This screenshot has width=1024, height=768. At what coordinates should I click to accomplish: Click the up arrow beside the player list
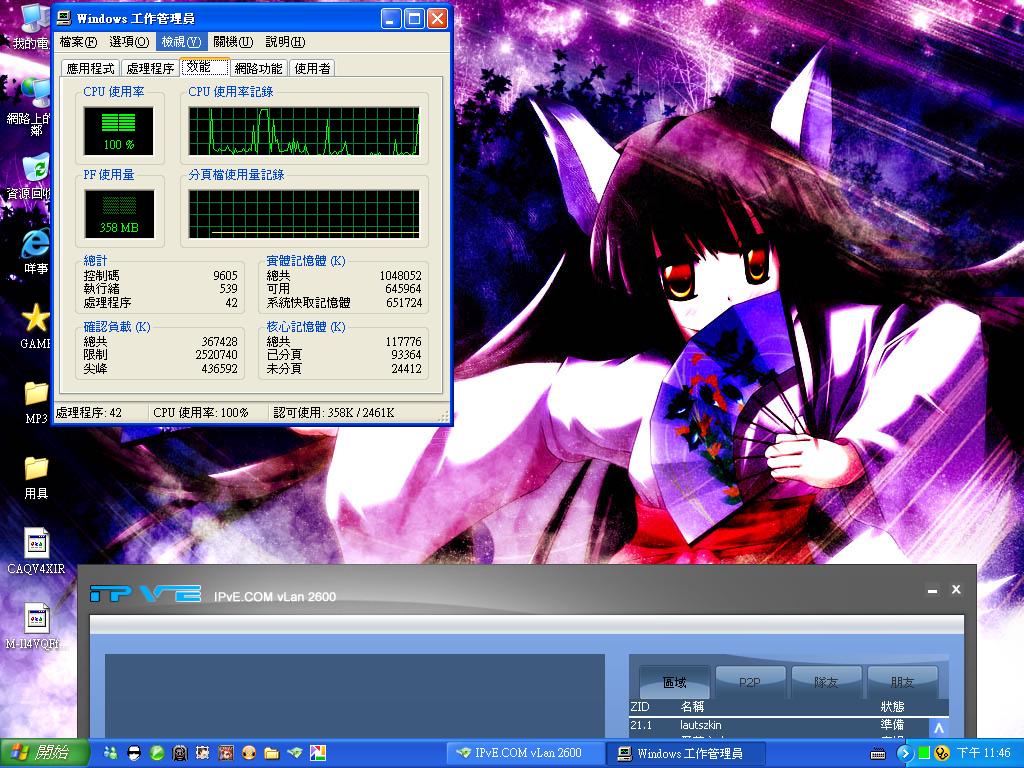[938, 728]
